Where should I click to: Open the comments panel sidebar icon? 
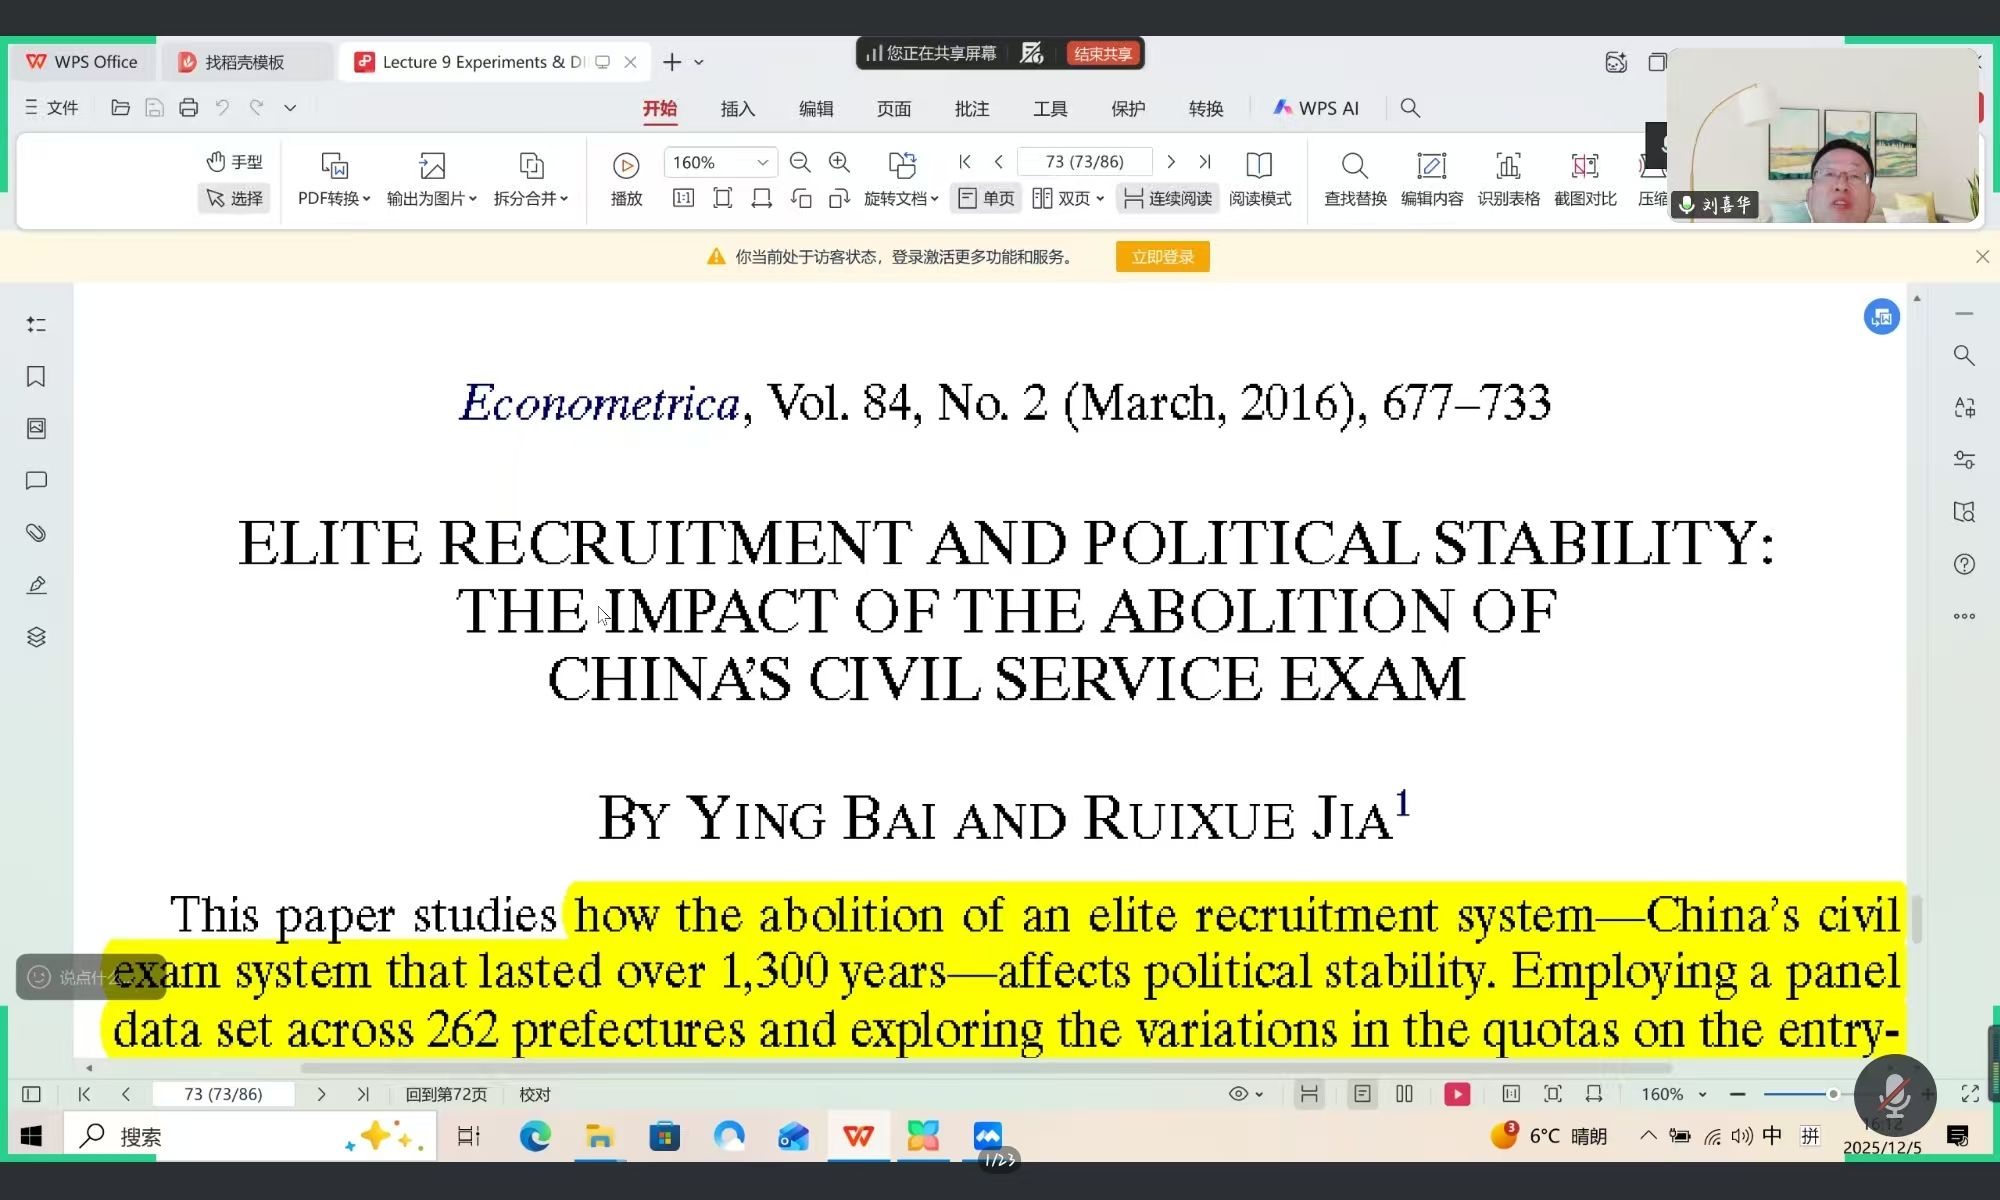pos(36,480)
